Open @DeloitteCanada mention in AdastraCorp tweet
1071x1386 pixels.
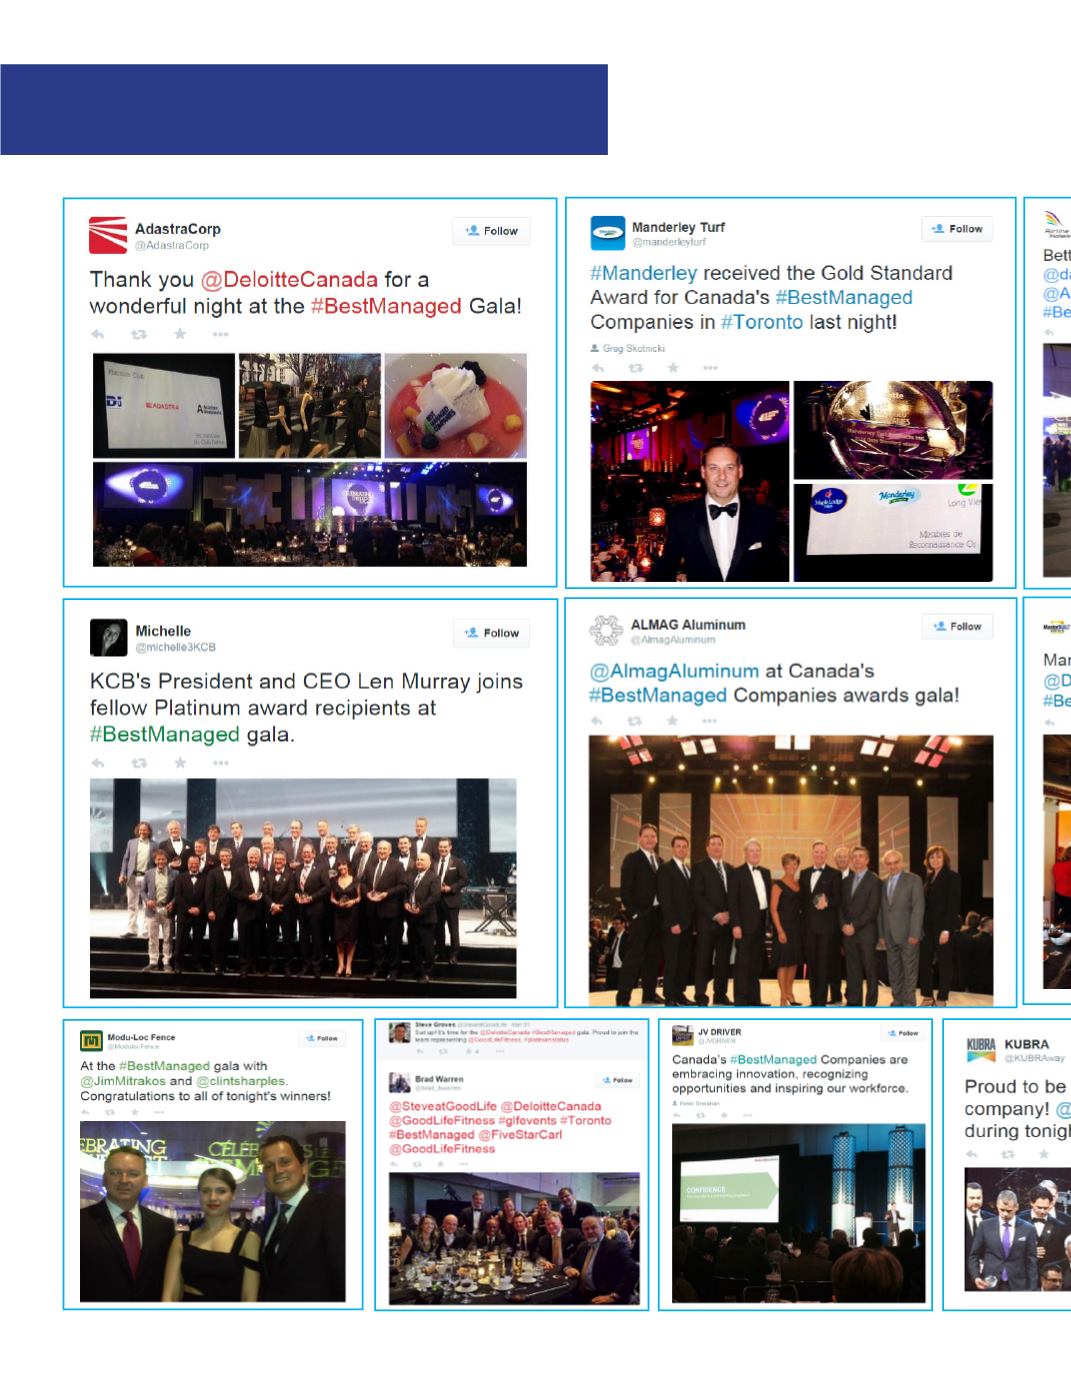(x=289, y=279)
